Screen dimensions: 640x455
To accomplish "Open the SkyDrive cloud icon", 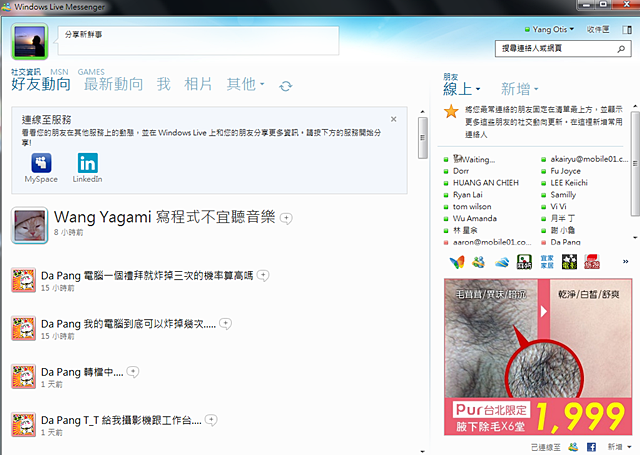I will [x=502, y=262].
